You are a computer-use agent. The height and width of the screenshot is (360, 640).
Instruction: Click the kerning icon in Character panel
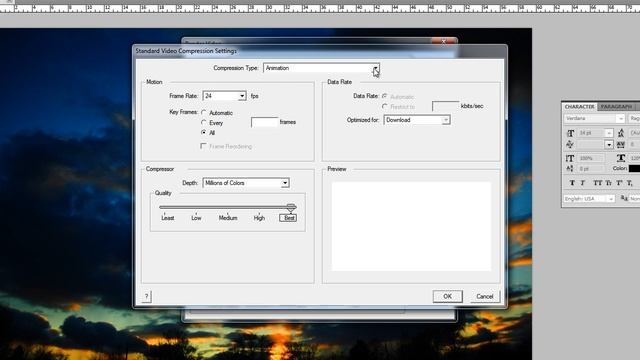(x=570, y=144)
